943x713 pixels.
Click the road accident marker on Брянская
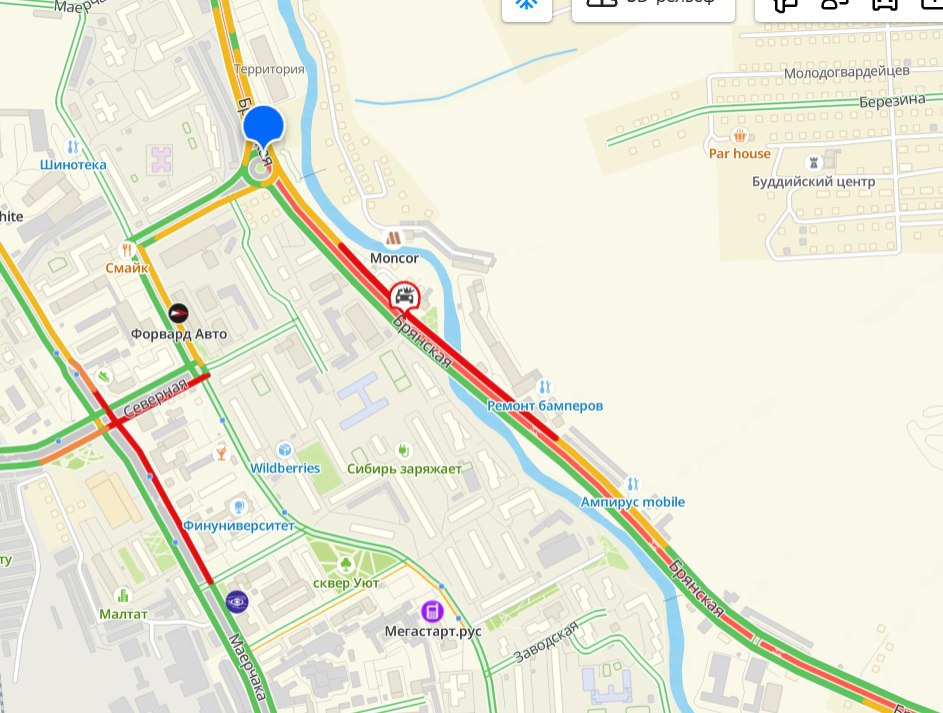coord(405,298)
